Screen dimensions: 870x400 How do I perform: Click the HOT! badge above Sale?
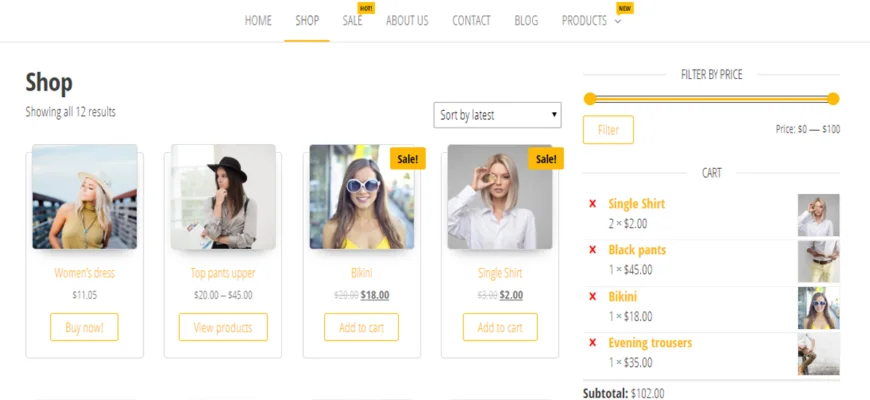click(366, 8)
